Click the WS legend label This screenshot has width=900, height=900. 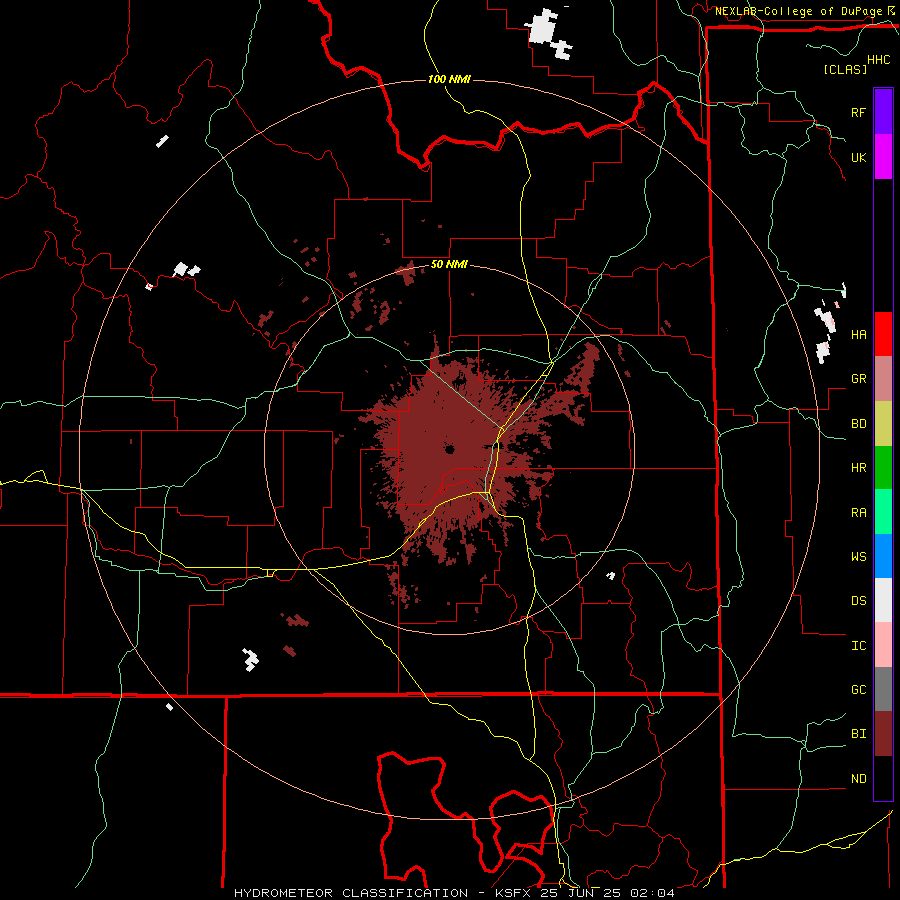tap(858, 557)
